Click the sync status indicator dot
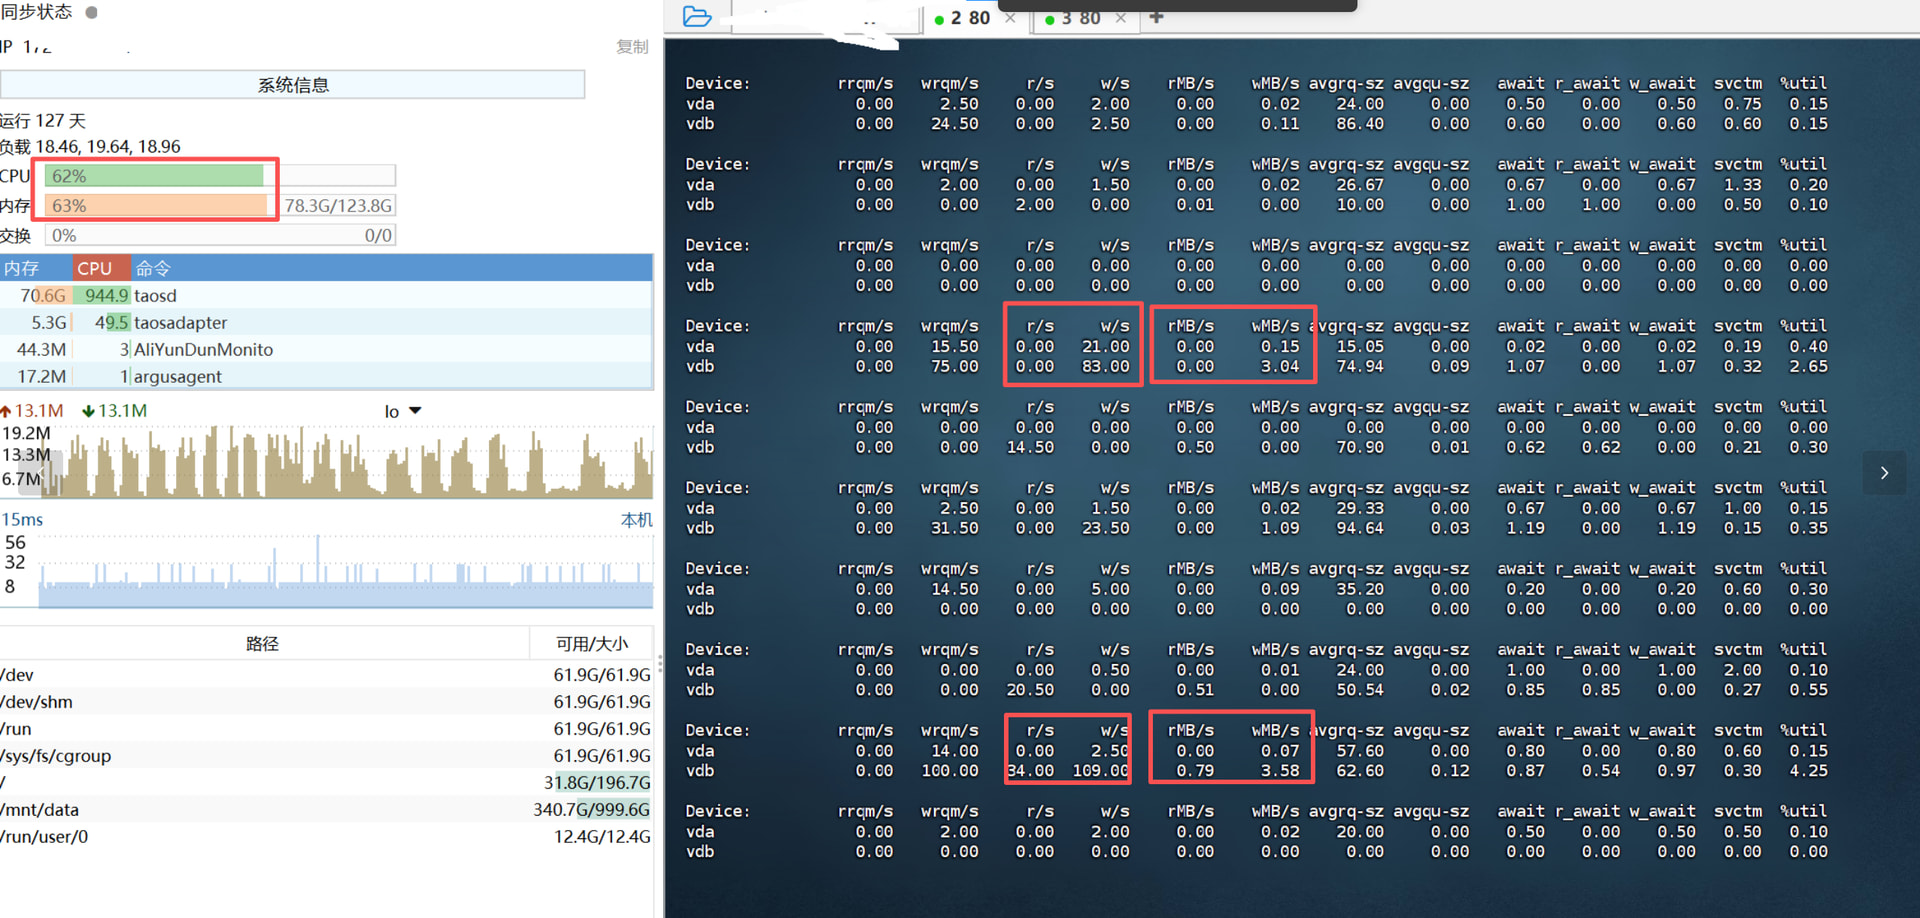Viewport: 1920px width, 918px height. tap(92, 13)
